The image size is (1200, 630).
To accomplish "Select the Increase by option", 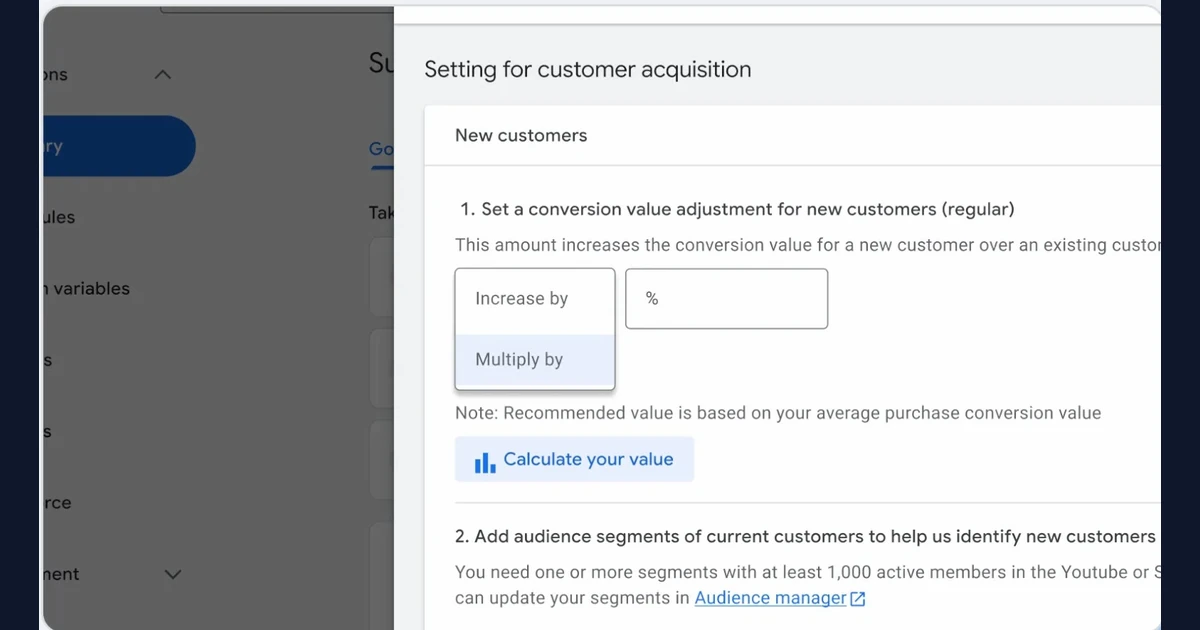I will (x=534, y=299).
